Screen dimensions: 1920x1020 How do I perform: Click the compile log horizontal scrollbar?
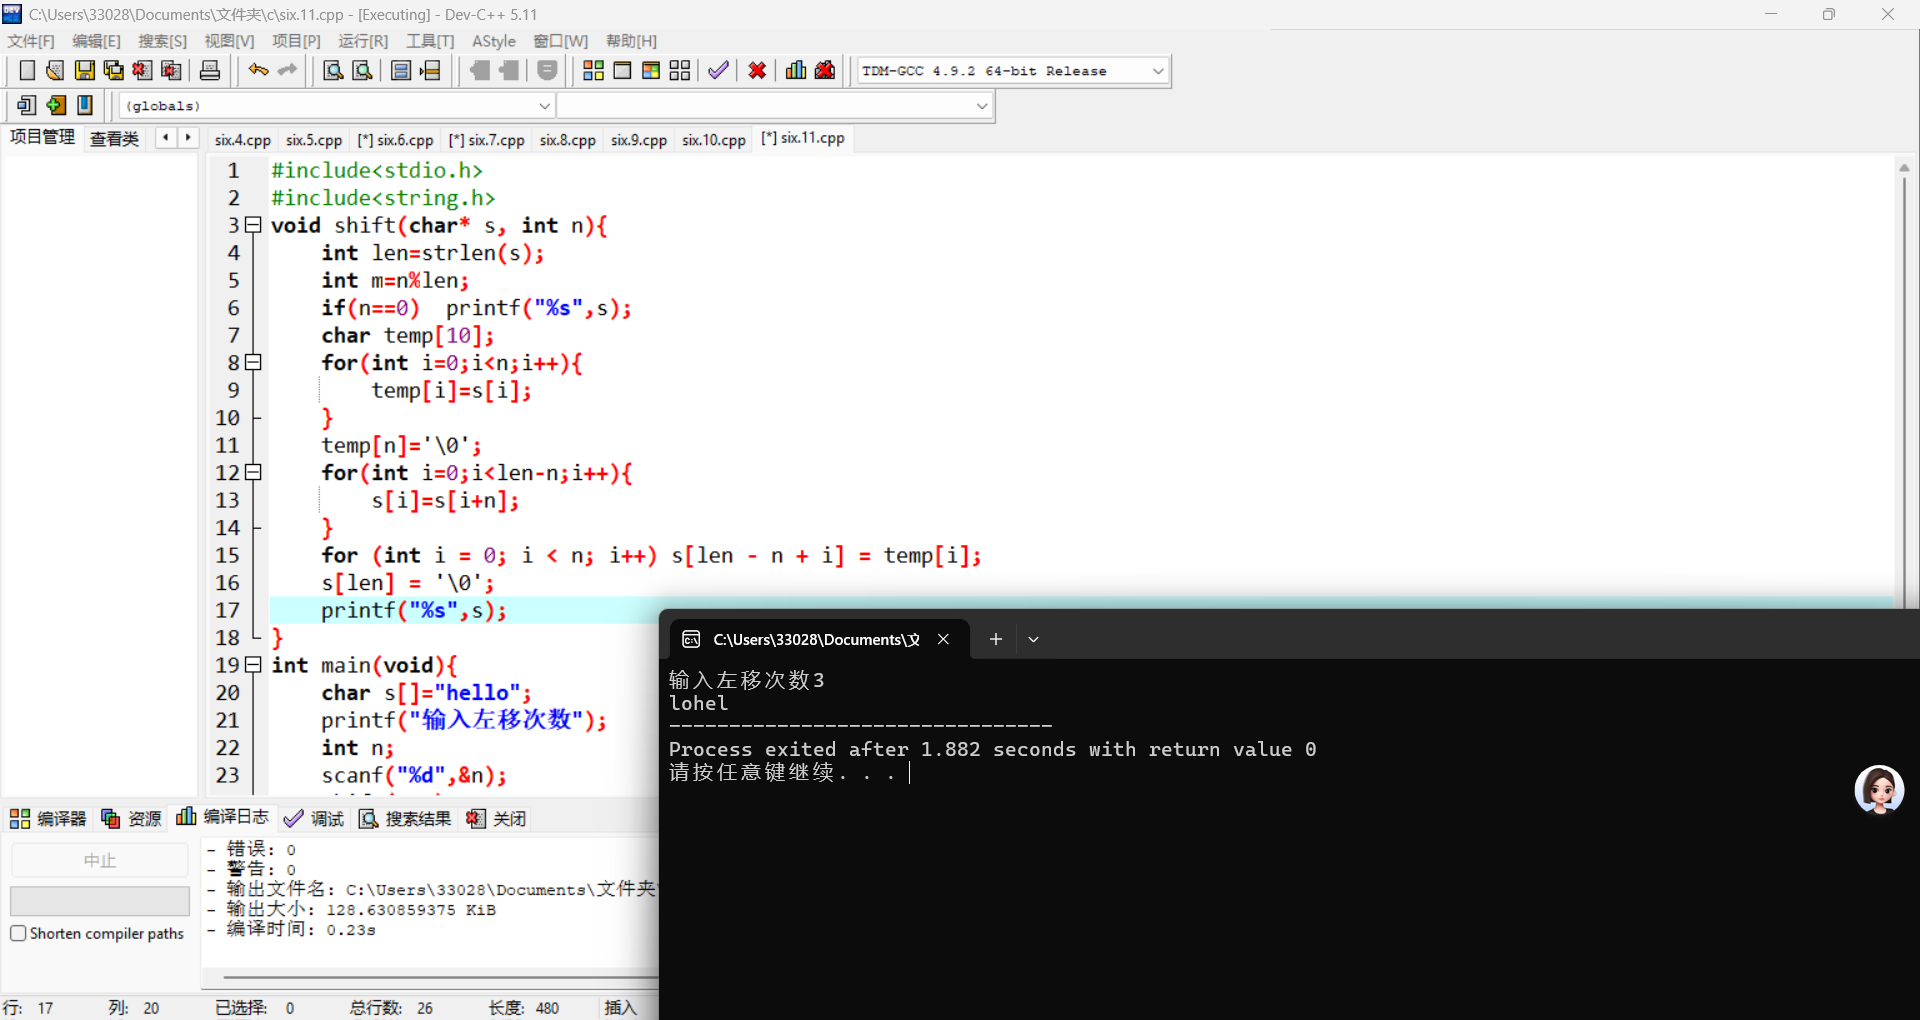[x=440, y=977]
